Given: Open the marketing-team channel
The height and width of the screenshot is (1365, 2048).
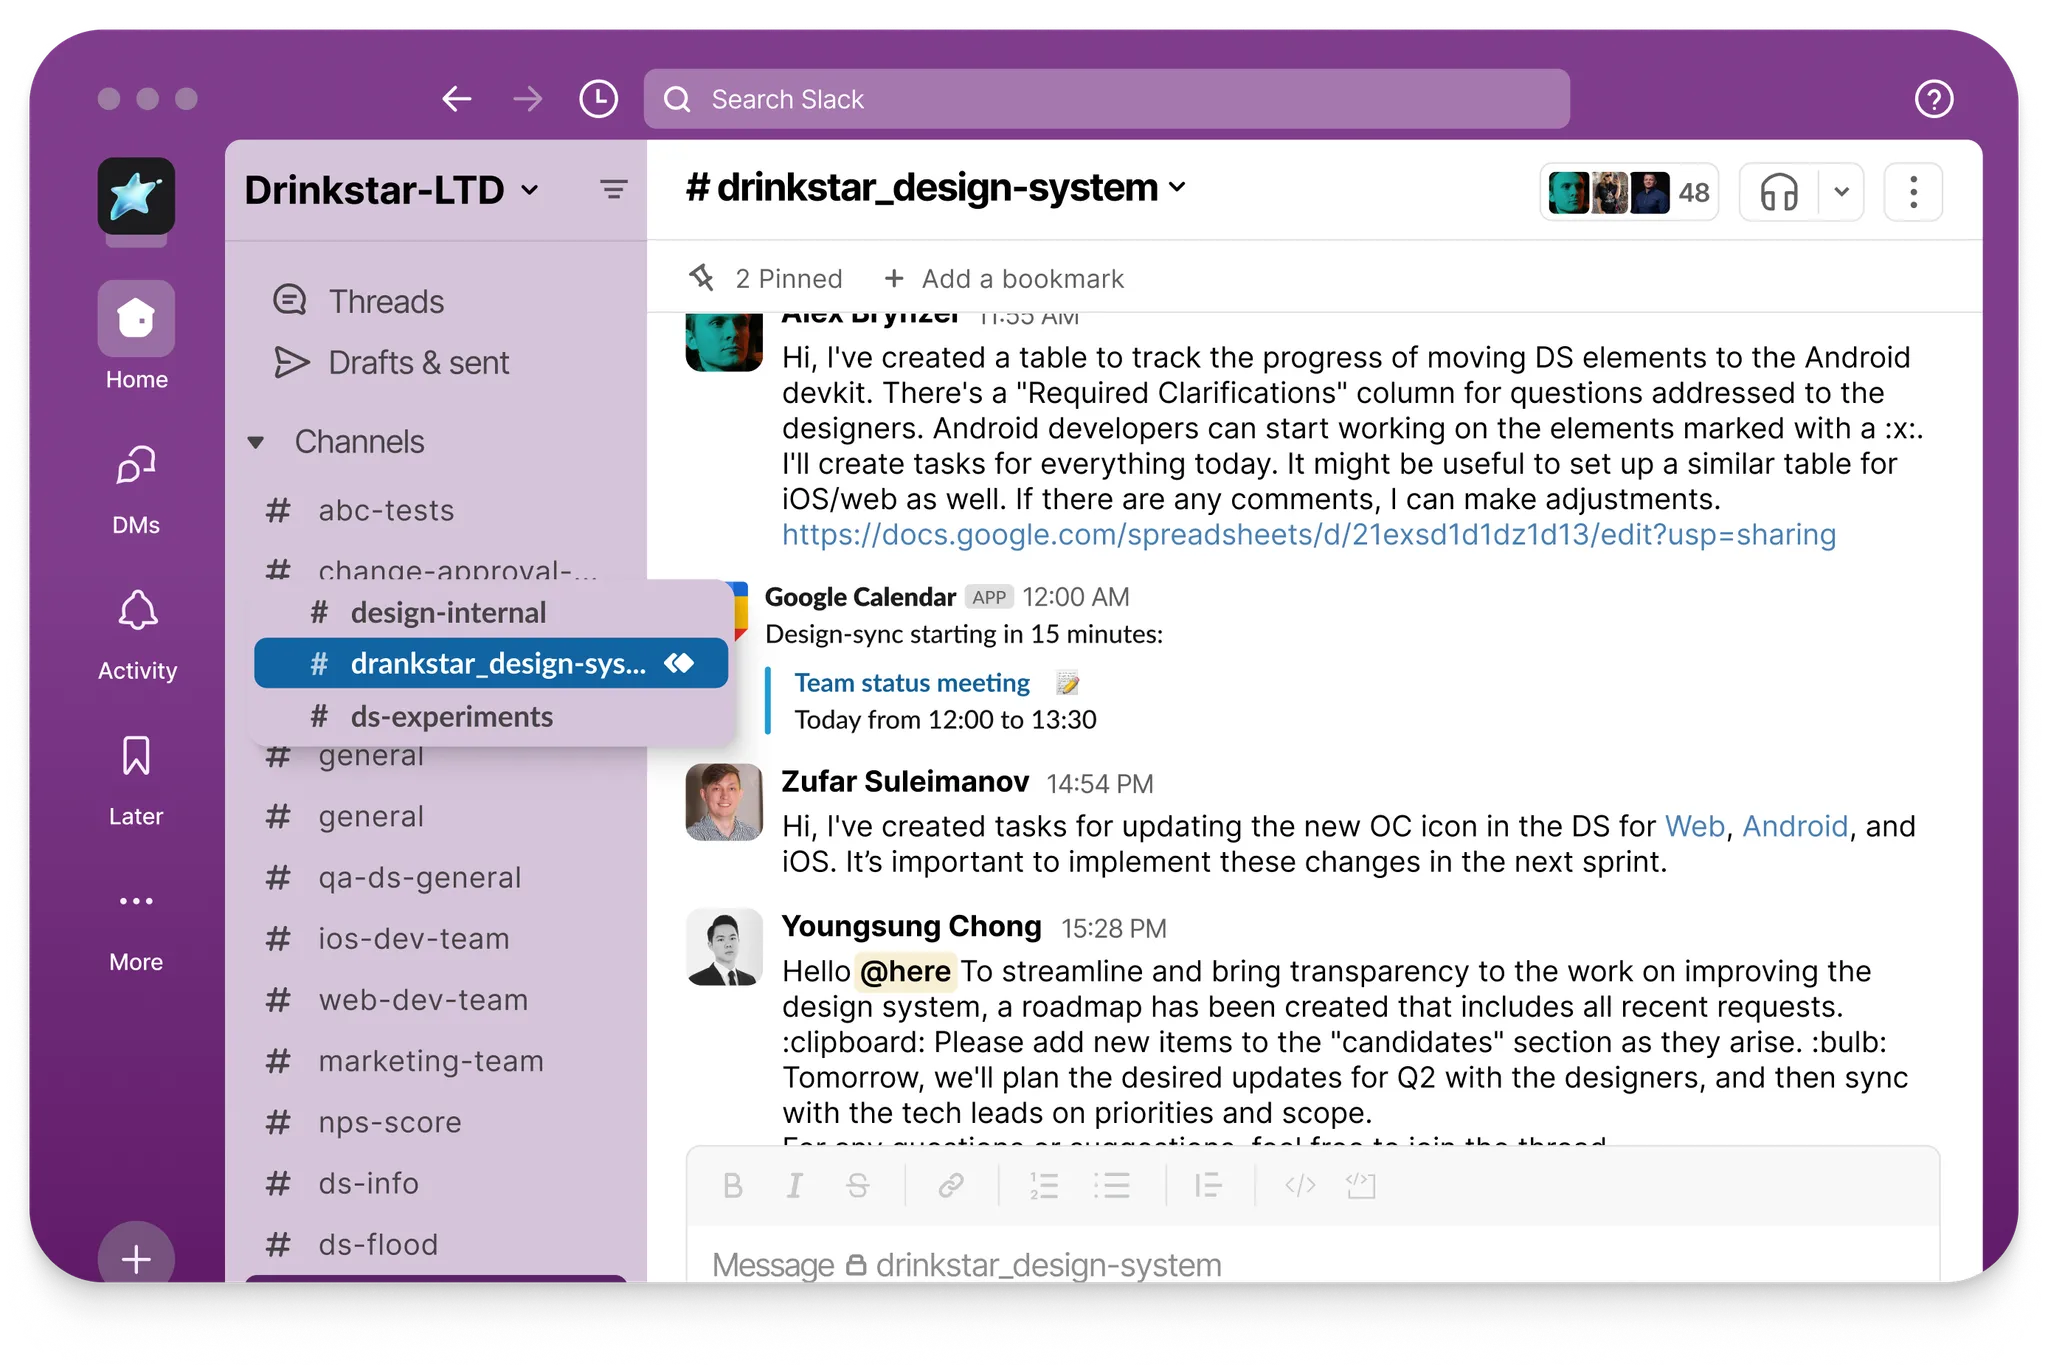Looking at the screenshot, I should 404,1061.
